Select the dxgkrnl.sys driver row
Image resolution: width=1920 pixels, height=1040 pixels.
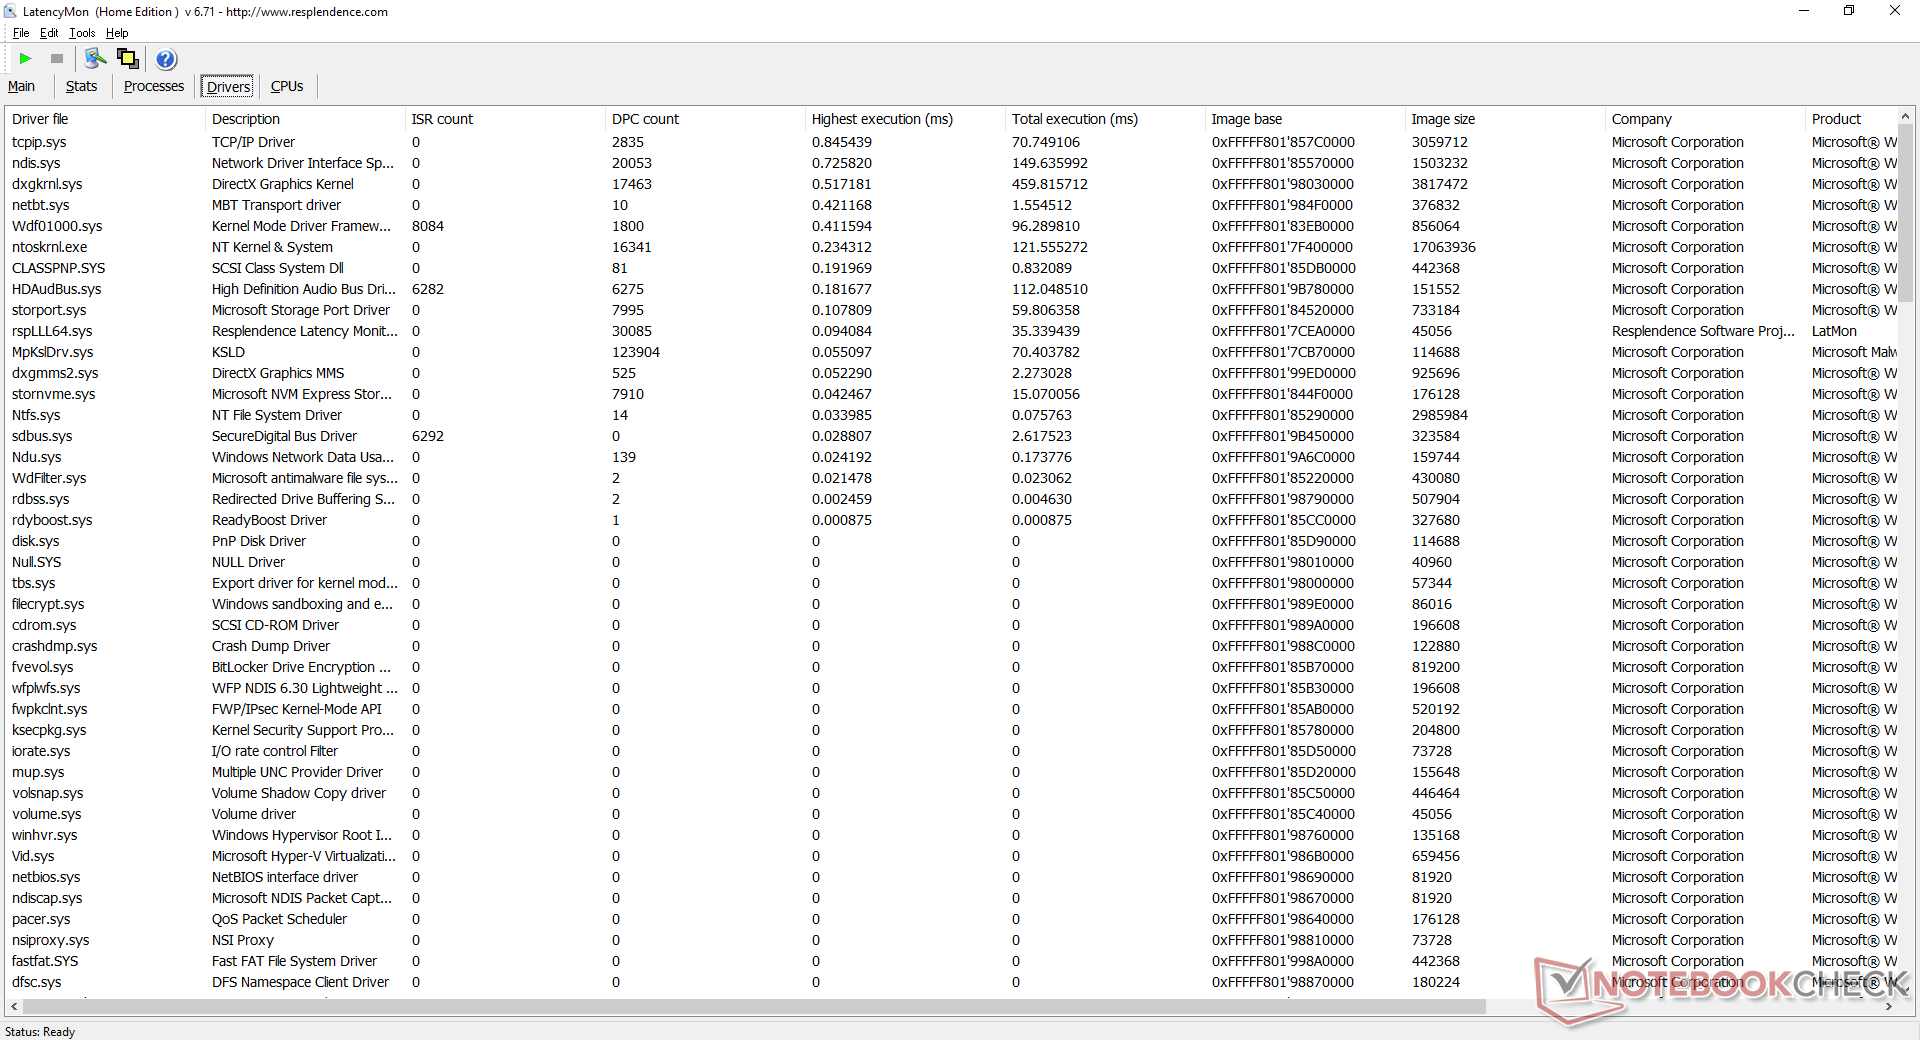(951, 184)
